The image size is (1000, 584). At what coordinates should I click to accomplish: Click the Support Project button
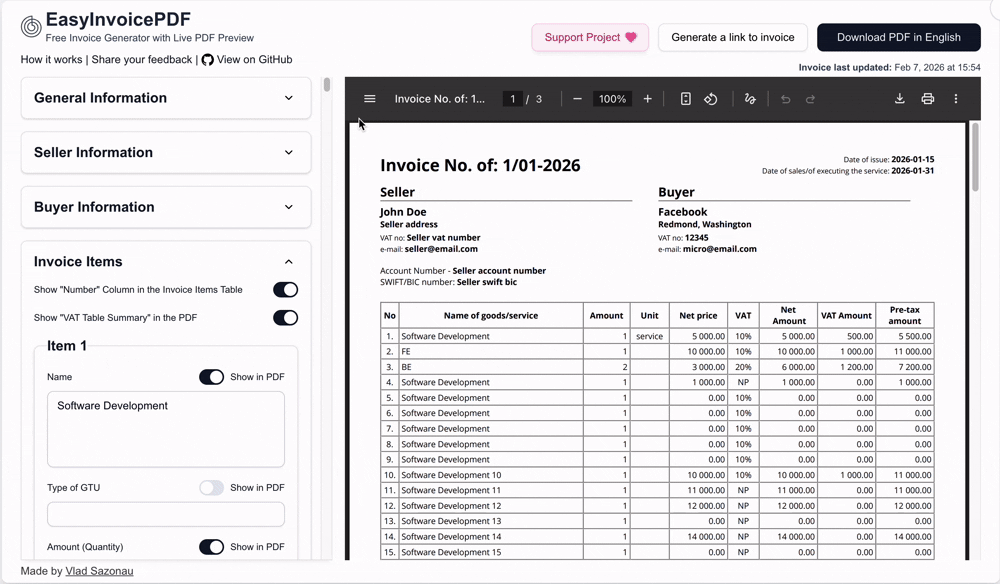(590, 38)
